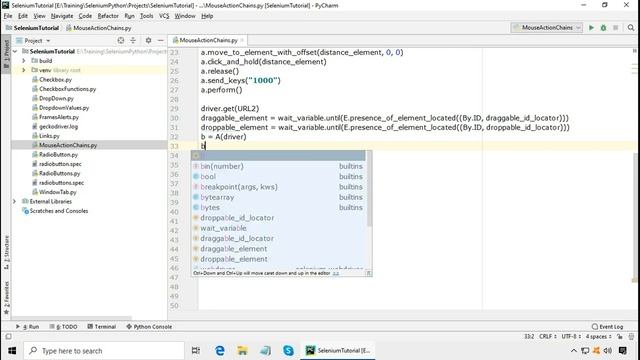
Task: Choose droppable_id_locator completion suggestion
Action: 278,218
